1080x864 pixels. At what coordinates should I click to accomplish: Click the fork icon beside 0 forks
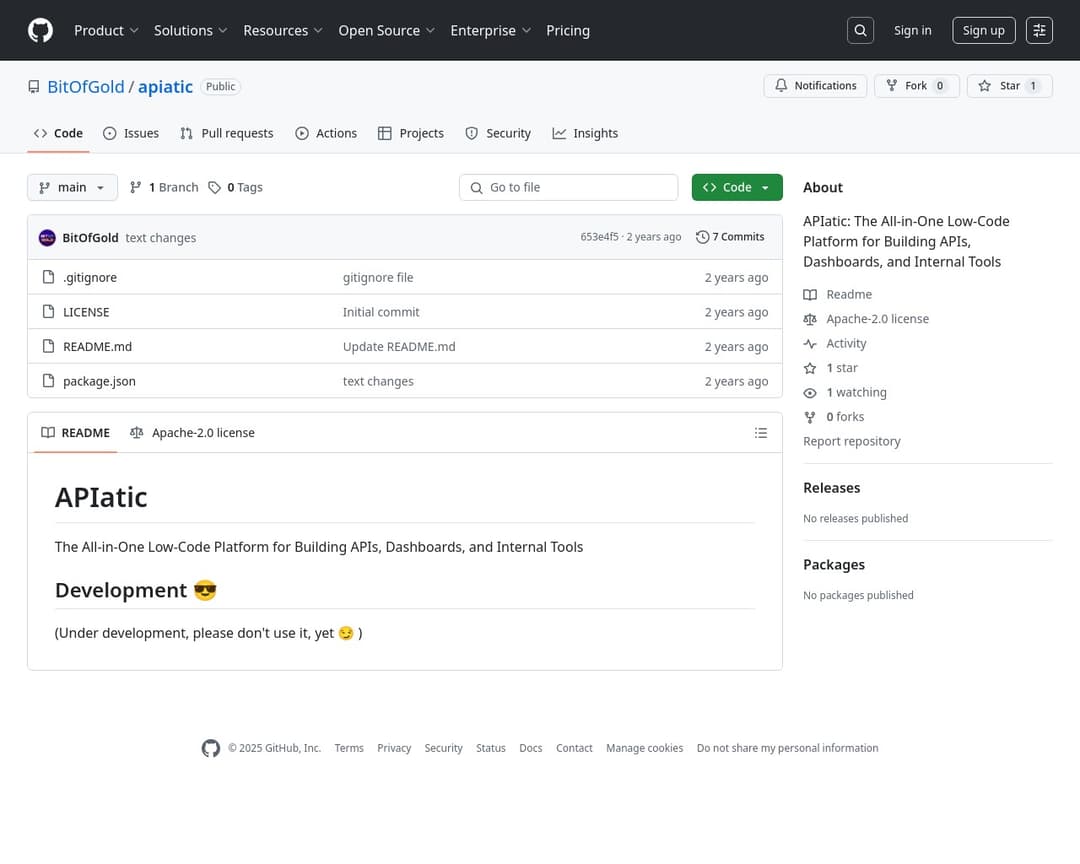point(810,417)
